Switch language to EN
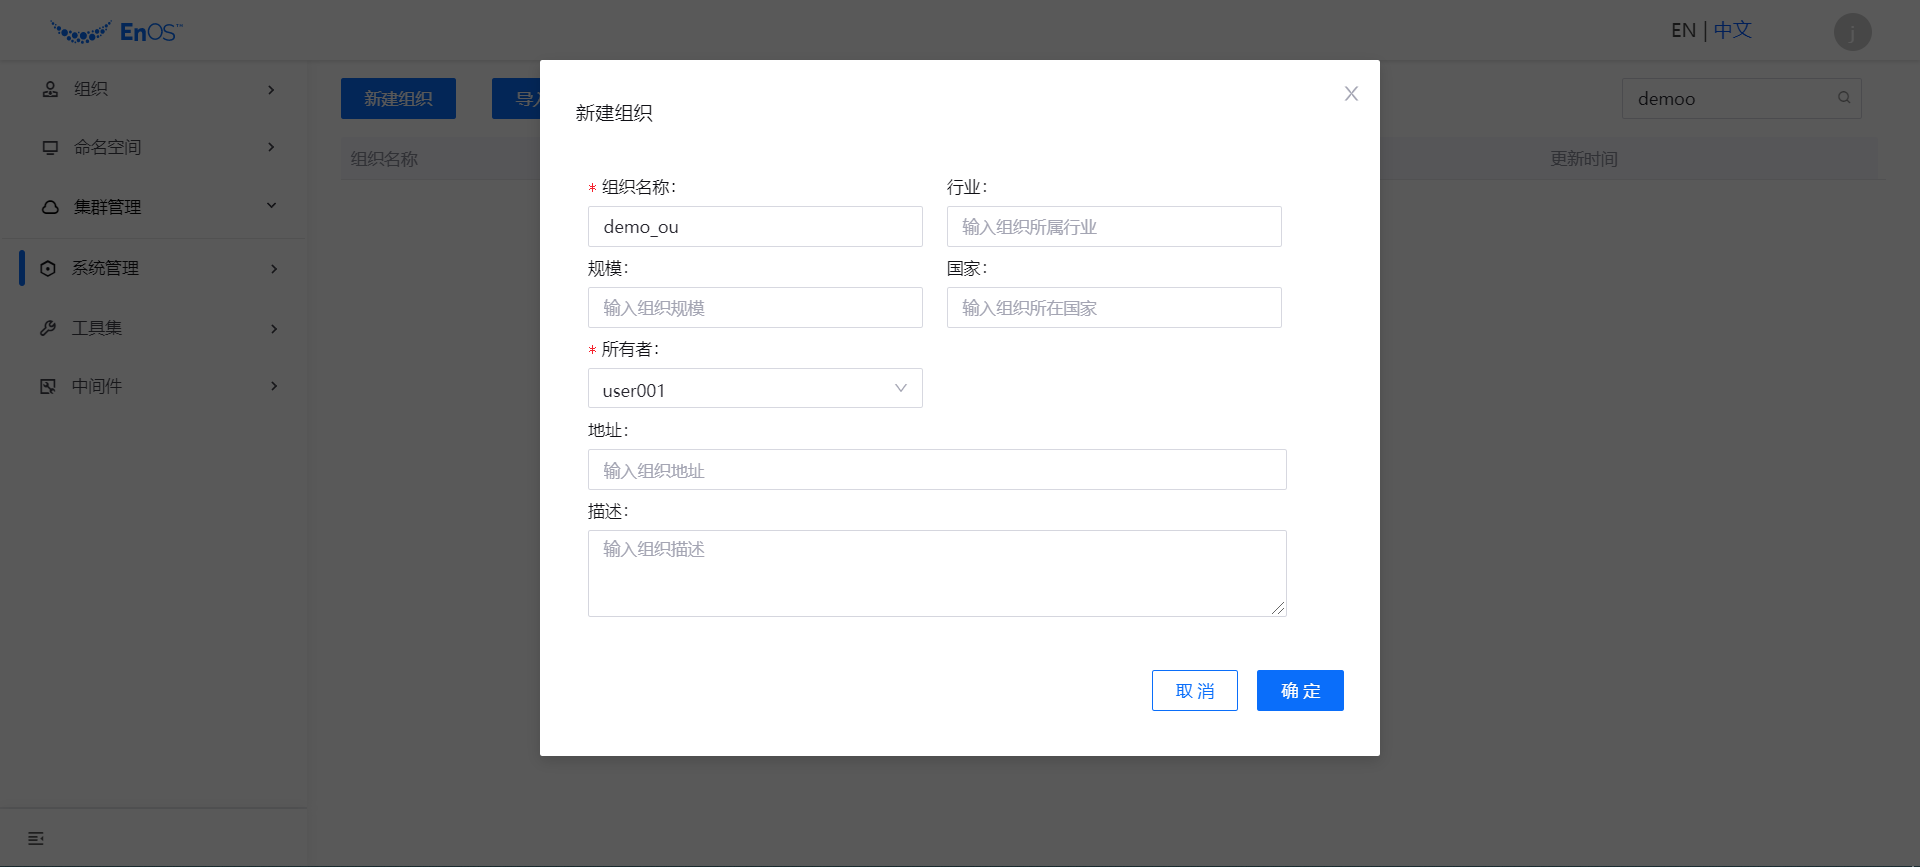 pos(1683,31)
